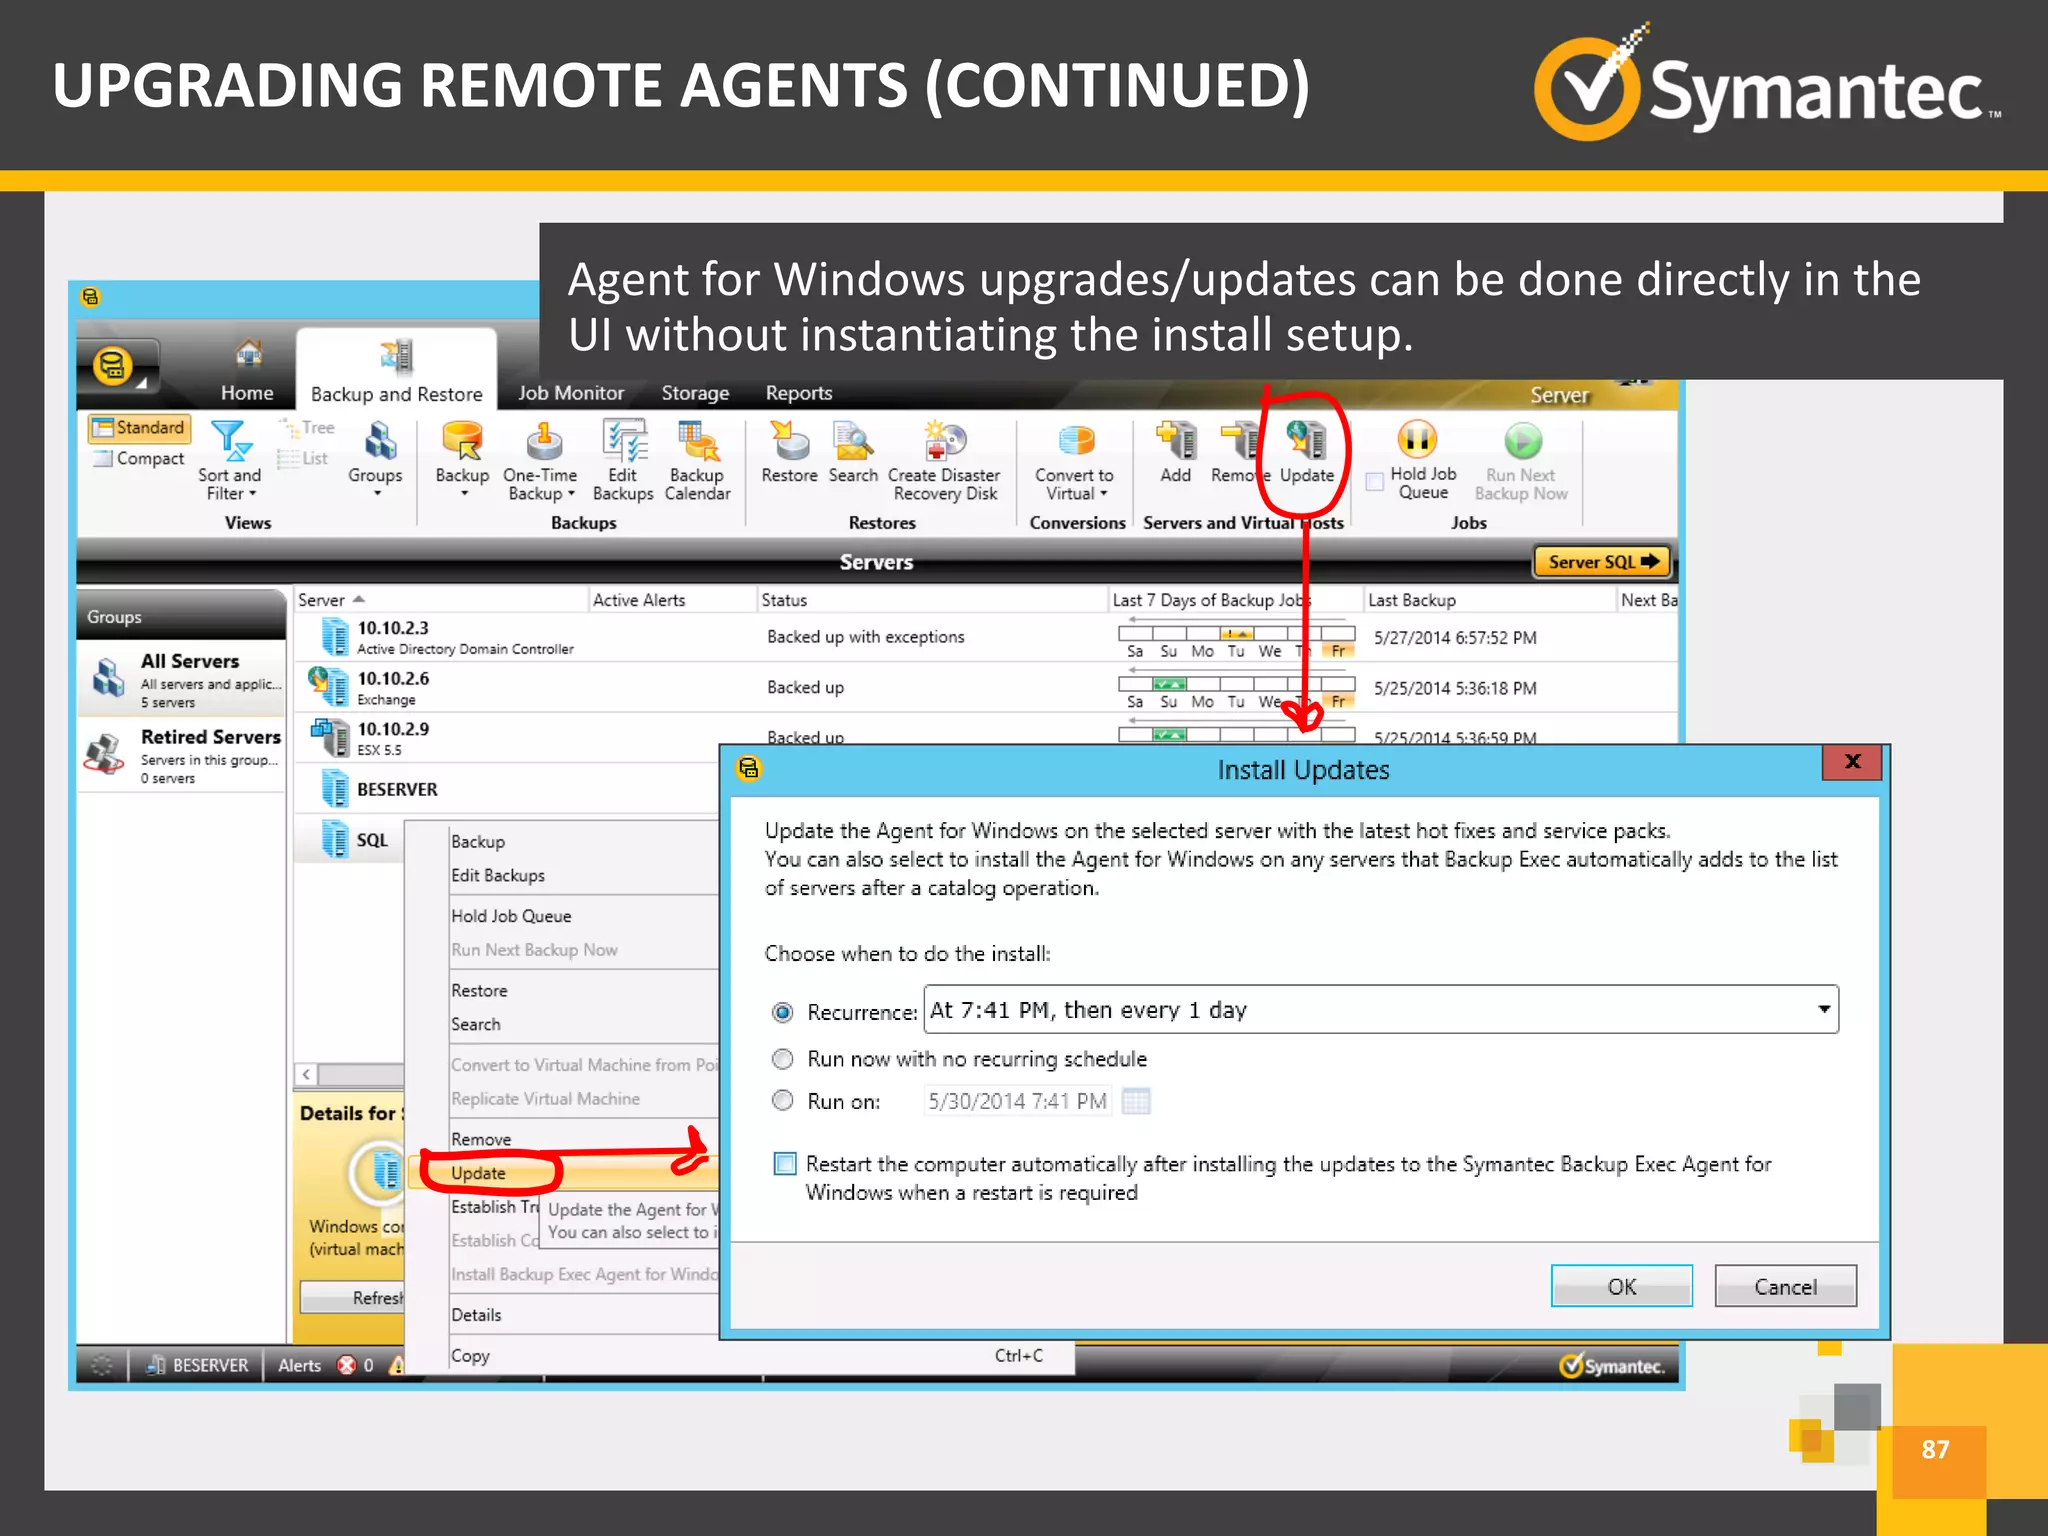Click the Refresh button in details pane
Image resolution: width=2048 pixels, height=1536 pixels.
(353, 1298)
